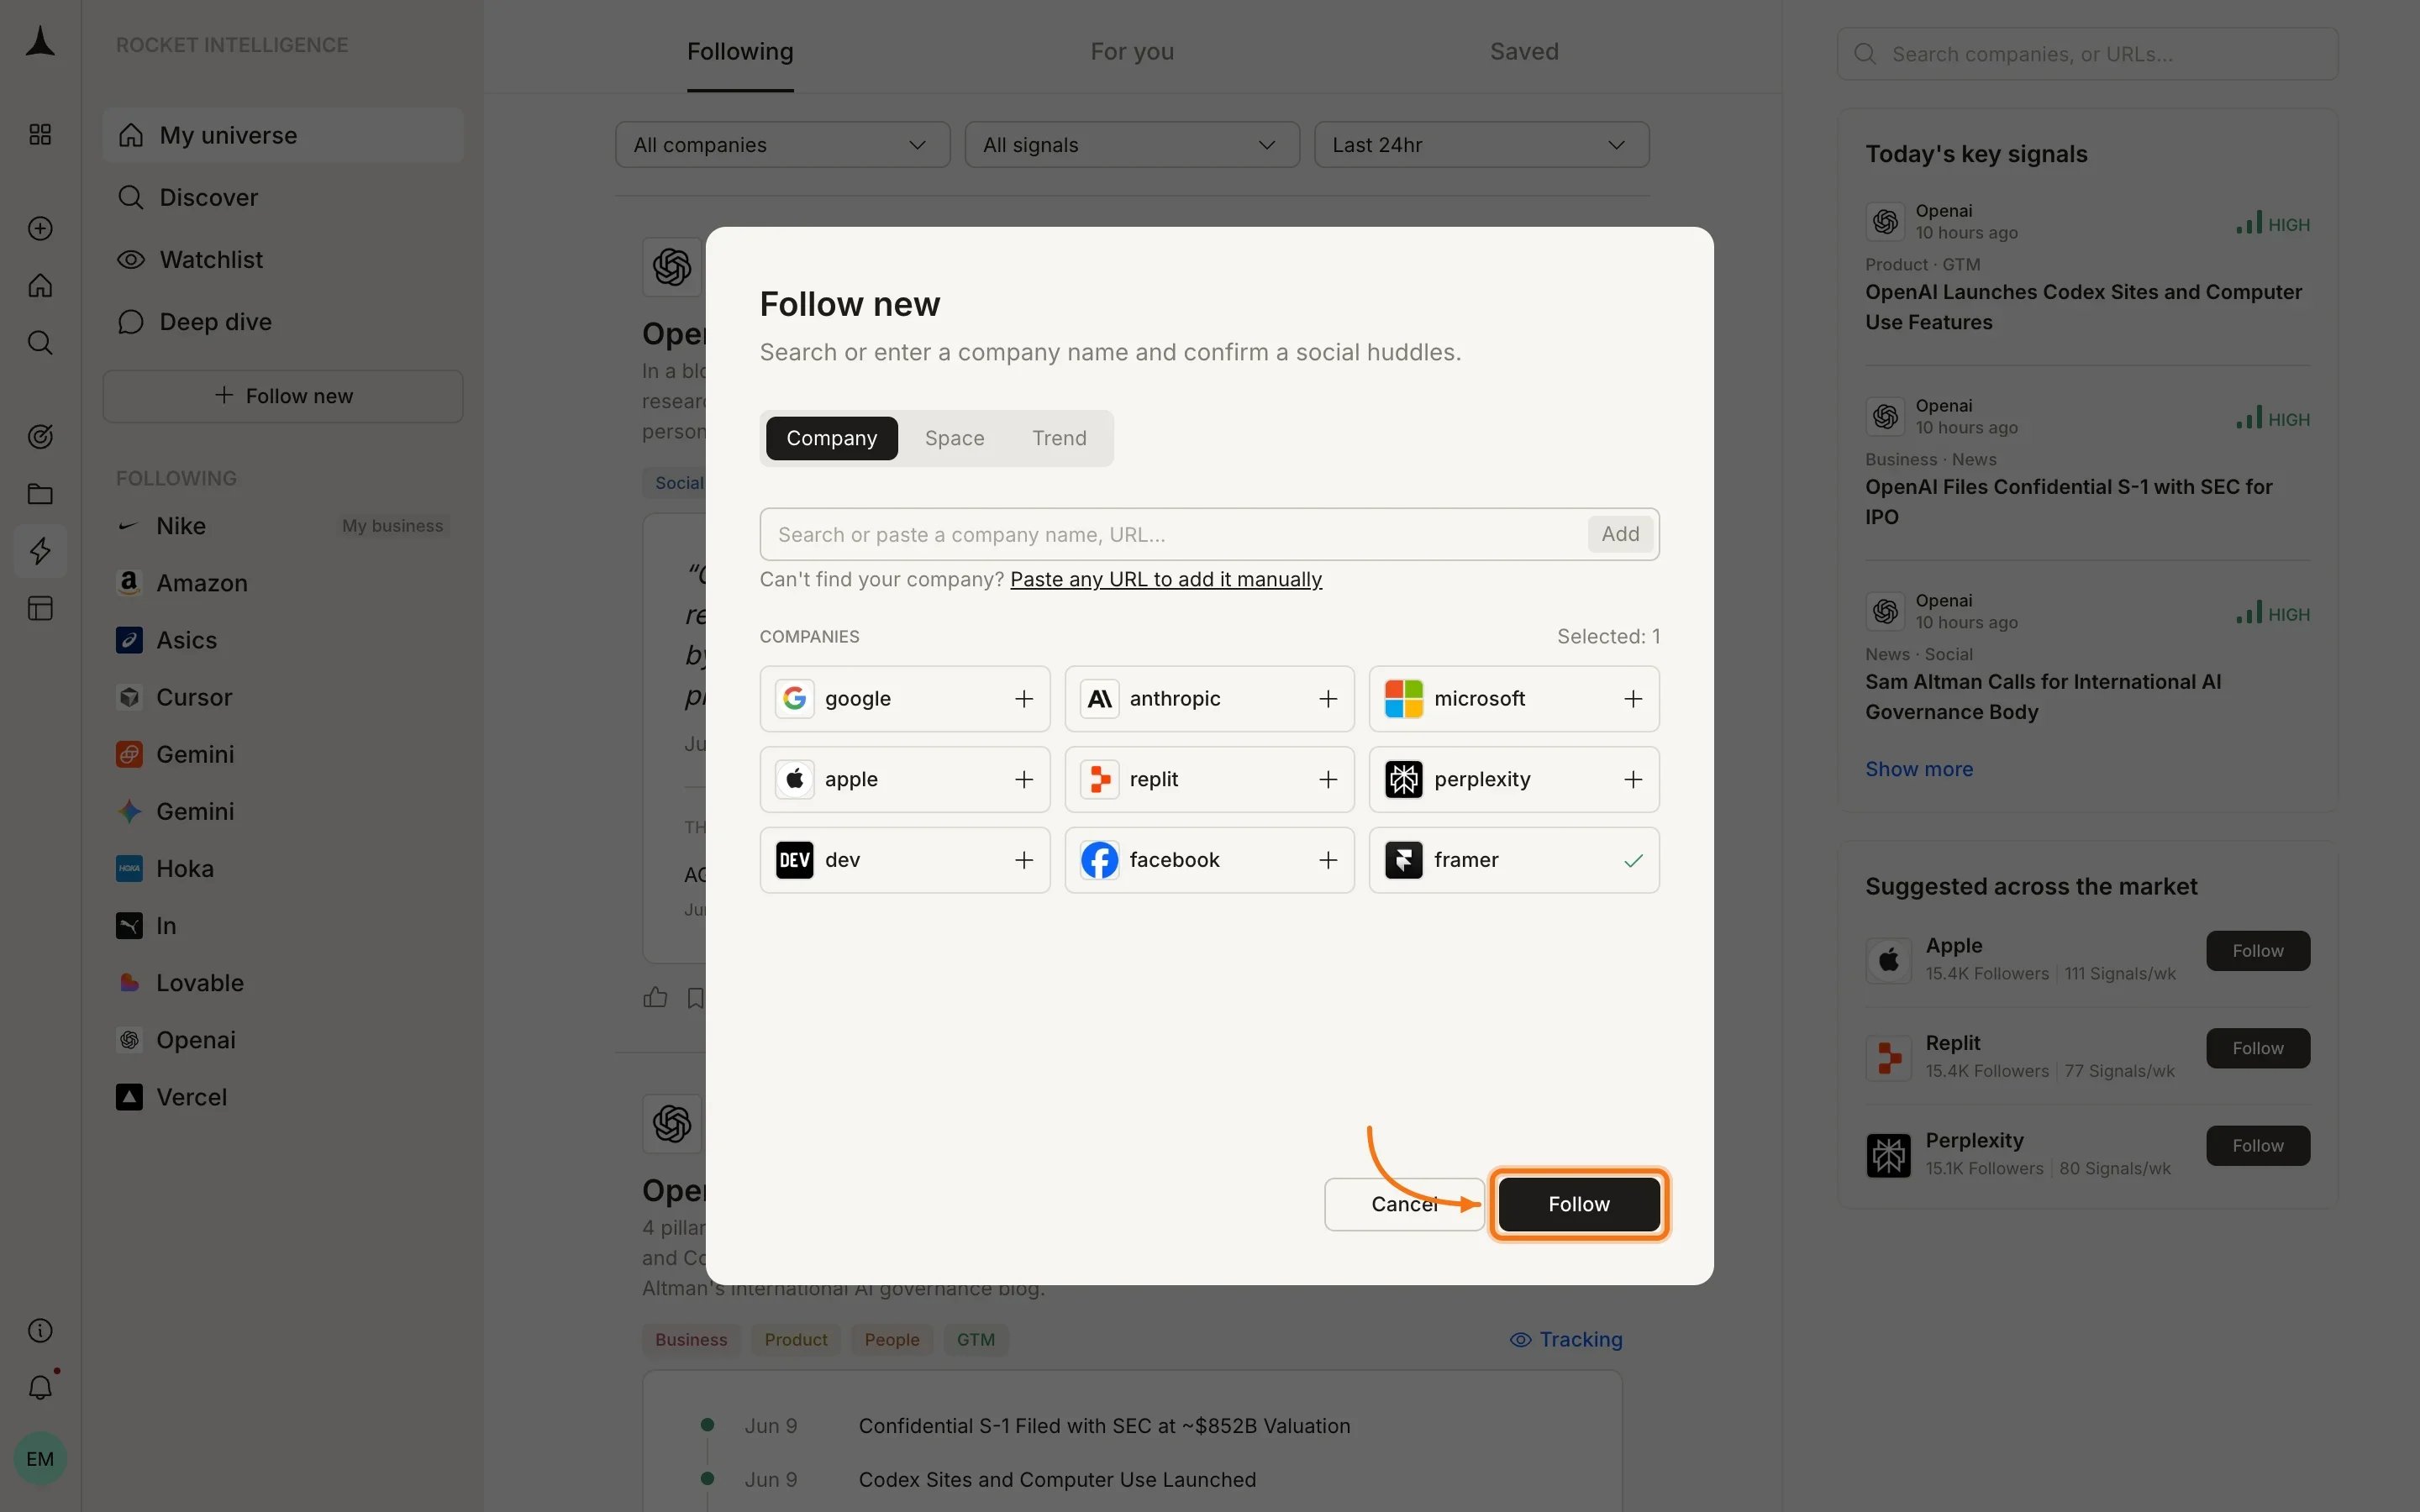Add replit with its plus toggle
Screen dimensions: 2420x1512
click(1327, 779)
